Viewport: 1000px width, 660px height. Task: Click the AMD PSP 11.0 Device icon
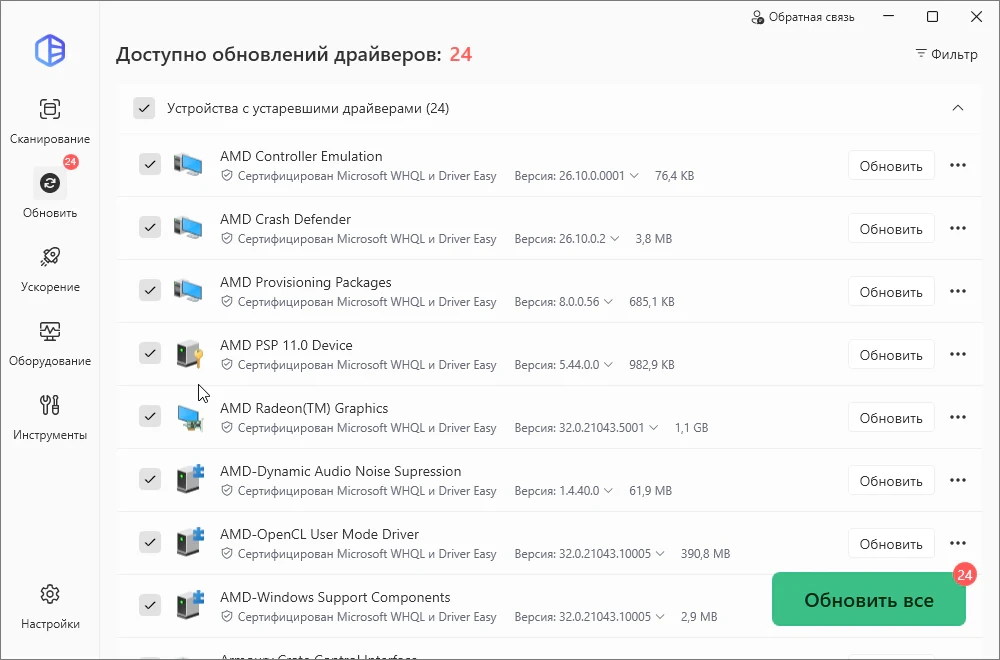(x=189, y=354)
